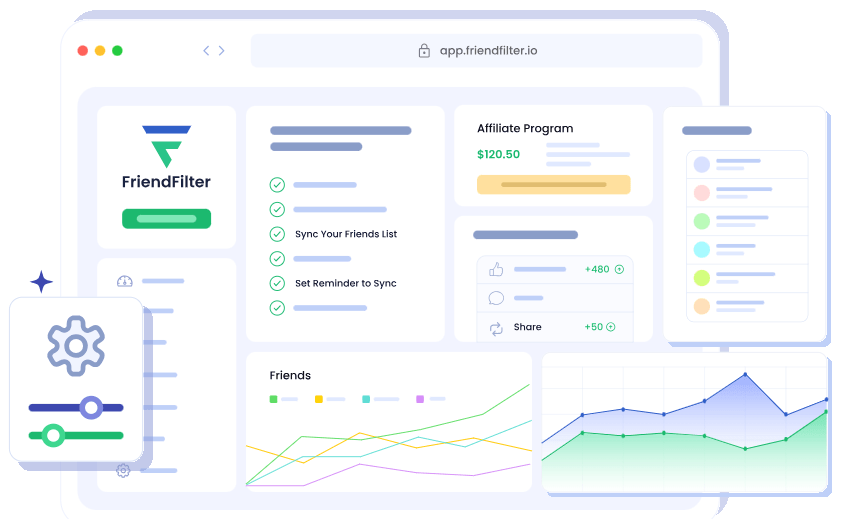
Task: Open the dashboard gauge sidebar icon
Action: pyautogui.click(x=125, y=281)
